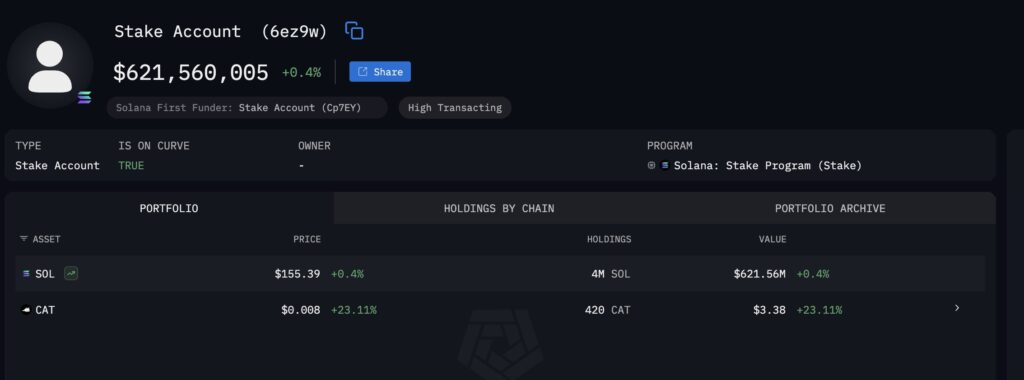
Task: Click the Solana logo next to Stake Program
Action: click(x=665, y=166)
